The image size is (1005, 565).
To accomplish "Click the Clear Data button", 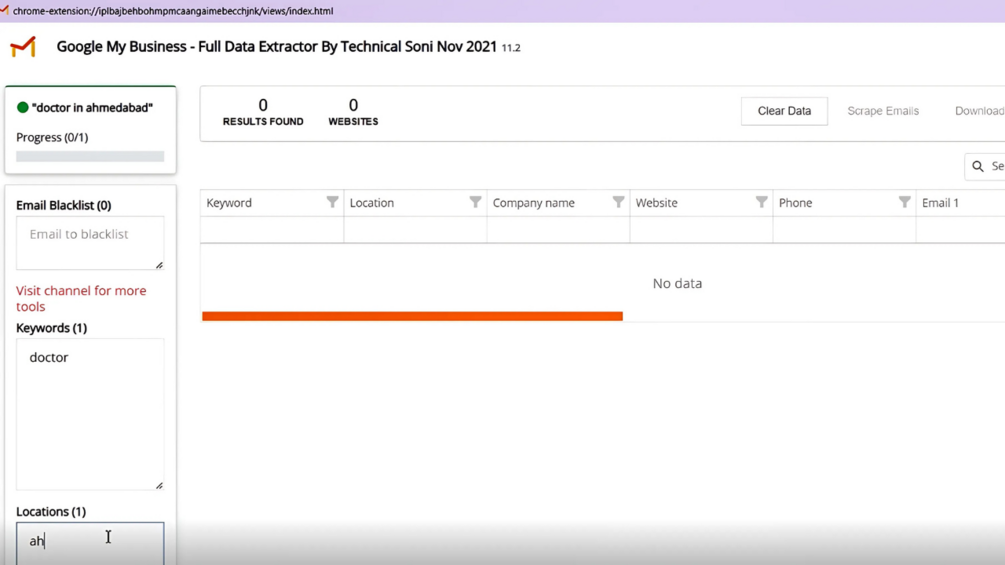I will [x=784, y=111].
